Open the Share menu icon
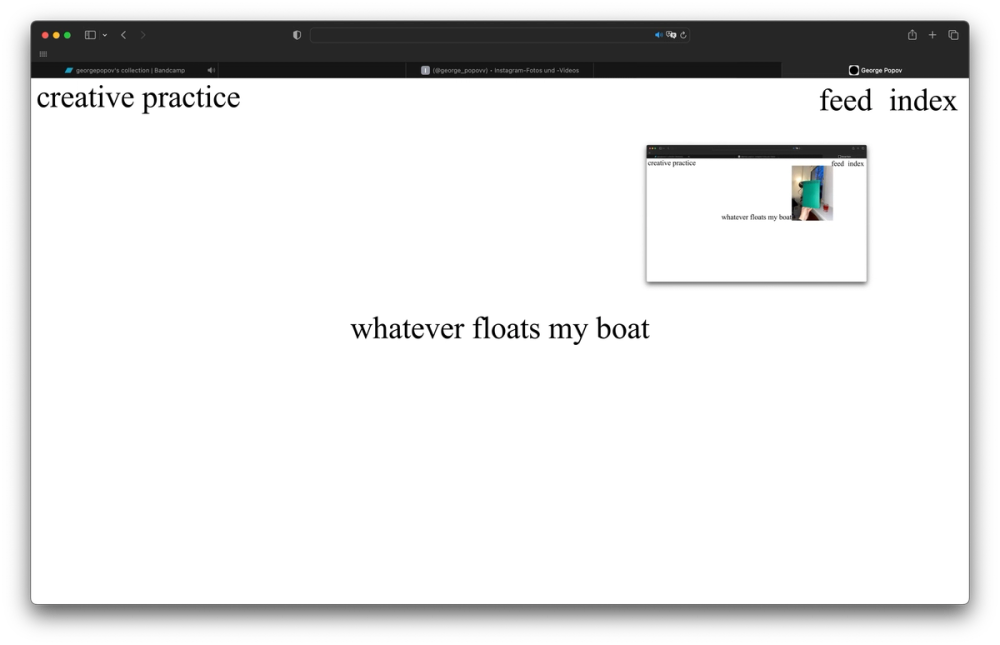The image size is (1000, 645). tap(912, 34)
